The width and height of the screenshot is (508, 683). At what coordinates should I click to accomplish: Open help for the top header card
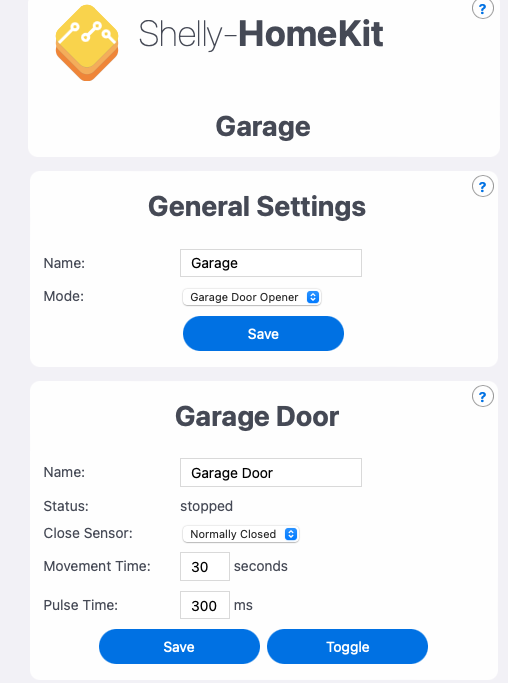(482, 9)
